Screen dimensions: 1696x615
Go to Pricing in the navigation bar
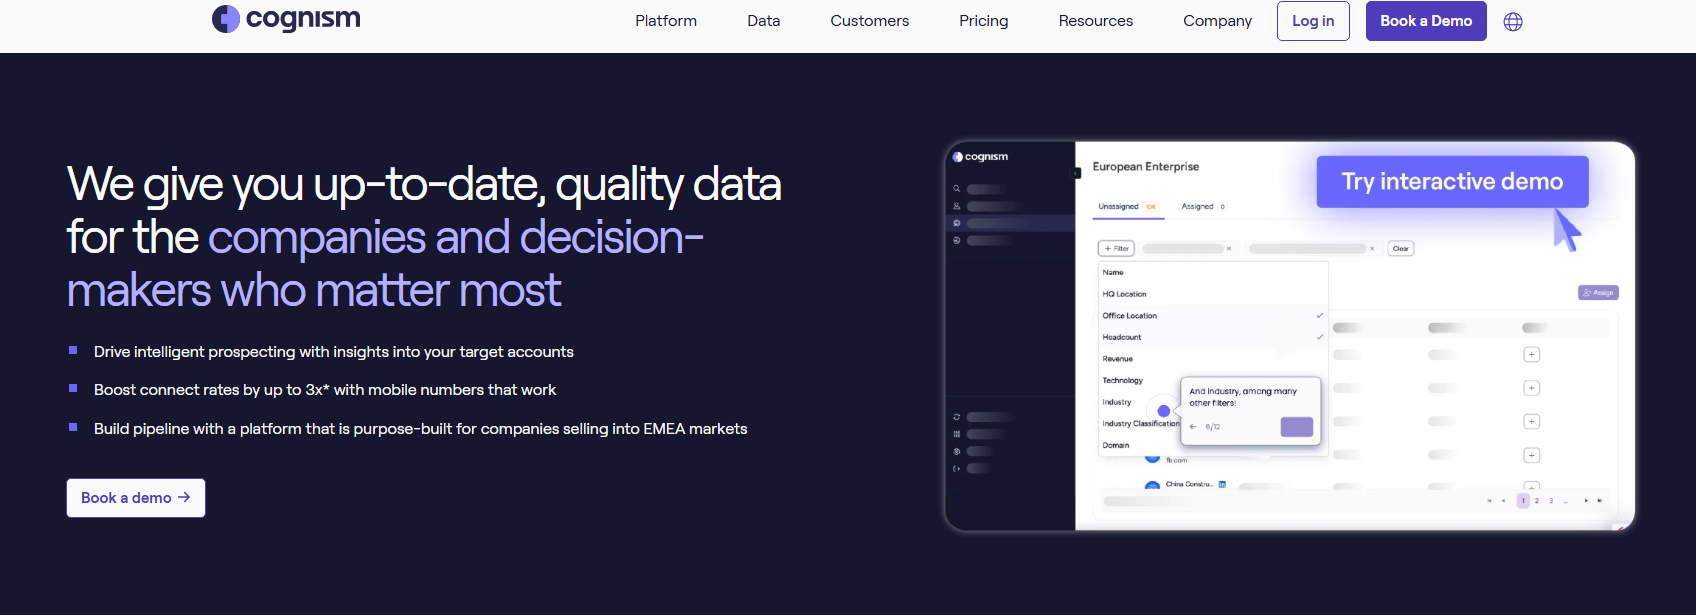point(983,21)
